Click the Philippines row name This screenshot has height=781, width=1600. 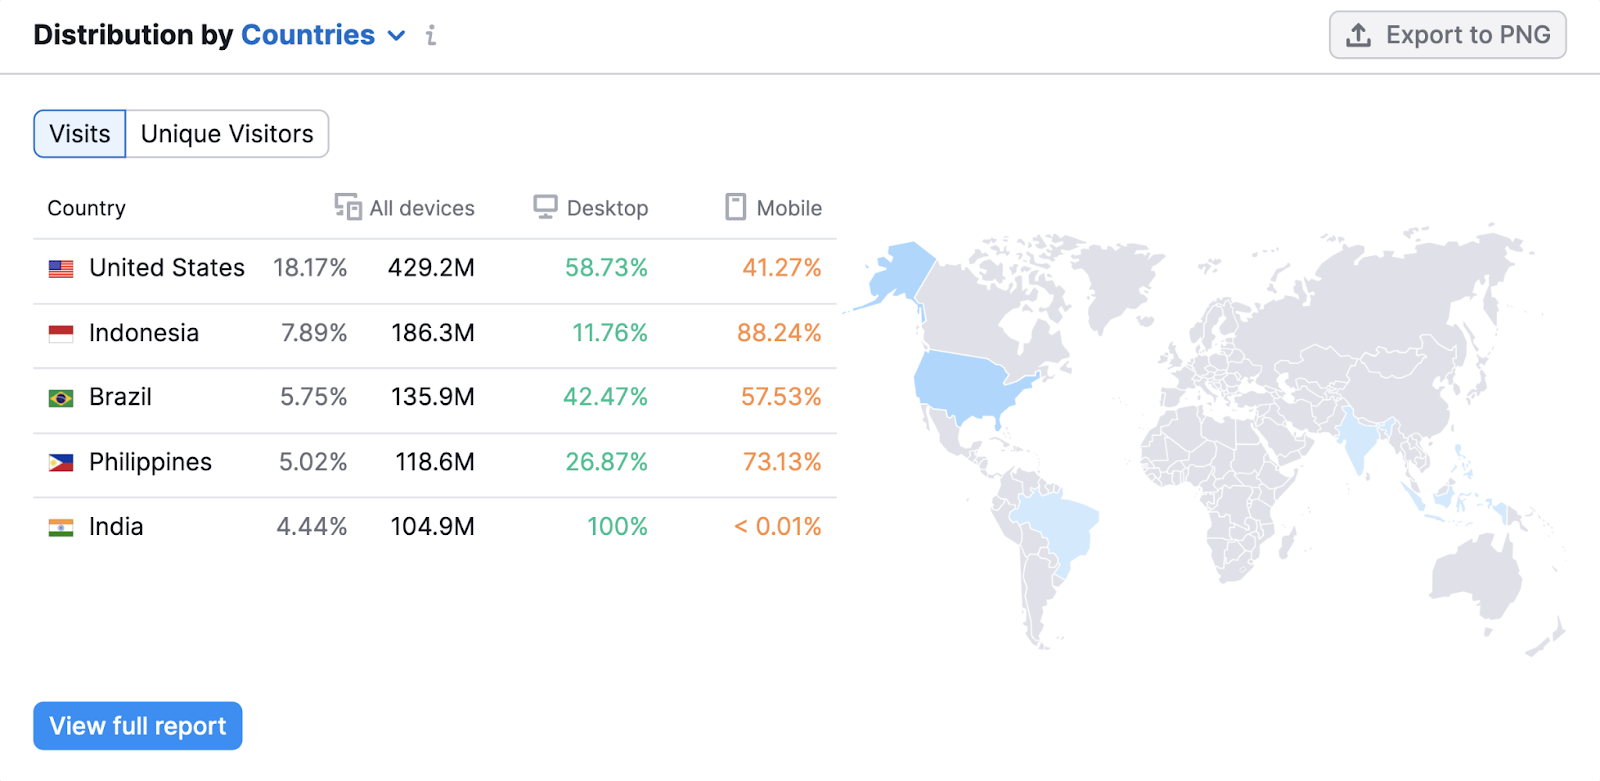pyautogui.click(x=150, y=462)
